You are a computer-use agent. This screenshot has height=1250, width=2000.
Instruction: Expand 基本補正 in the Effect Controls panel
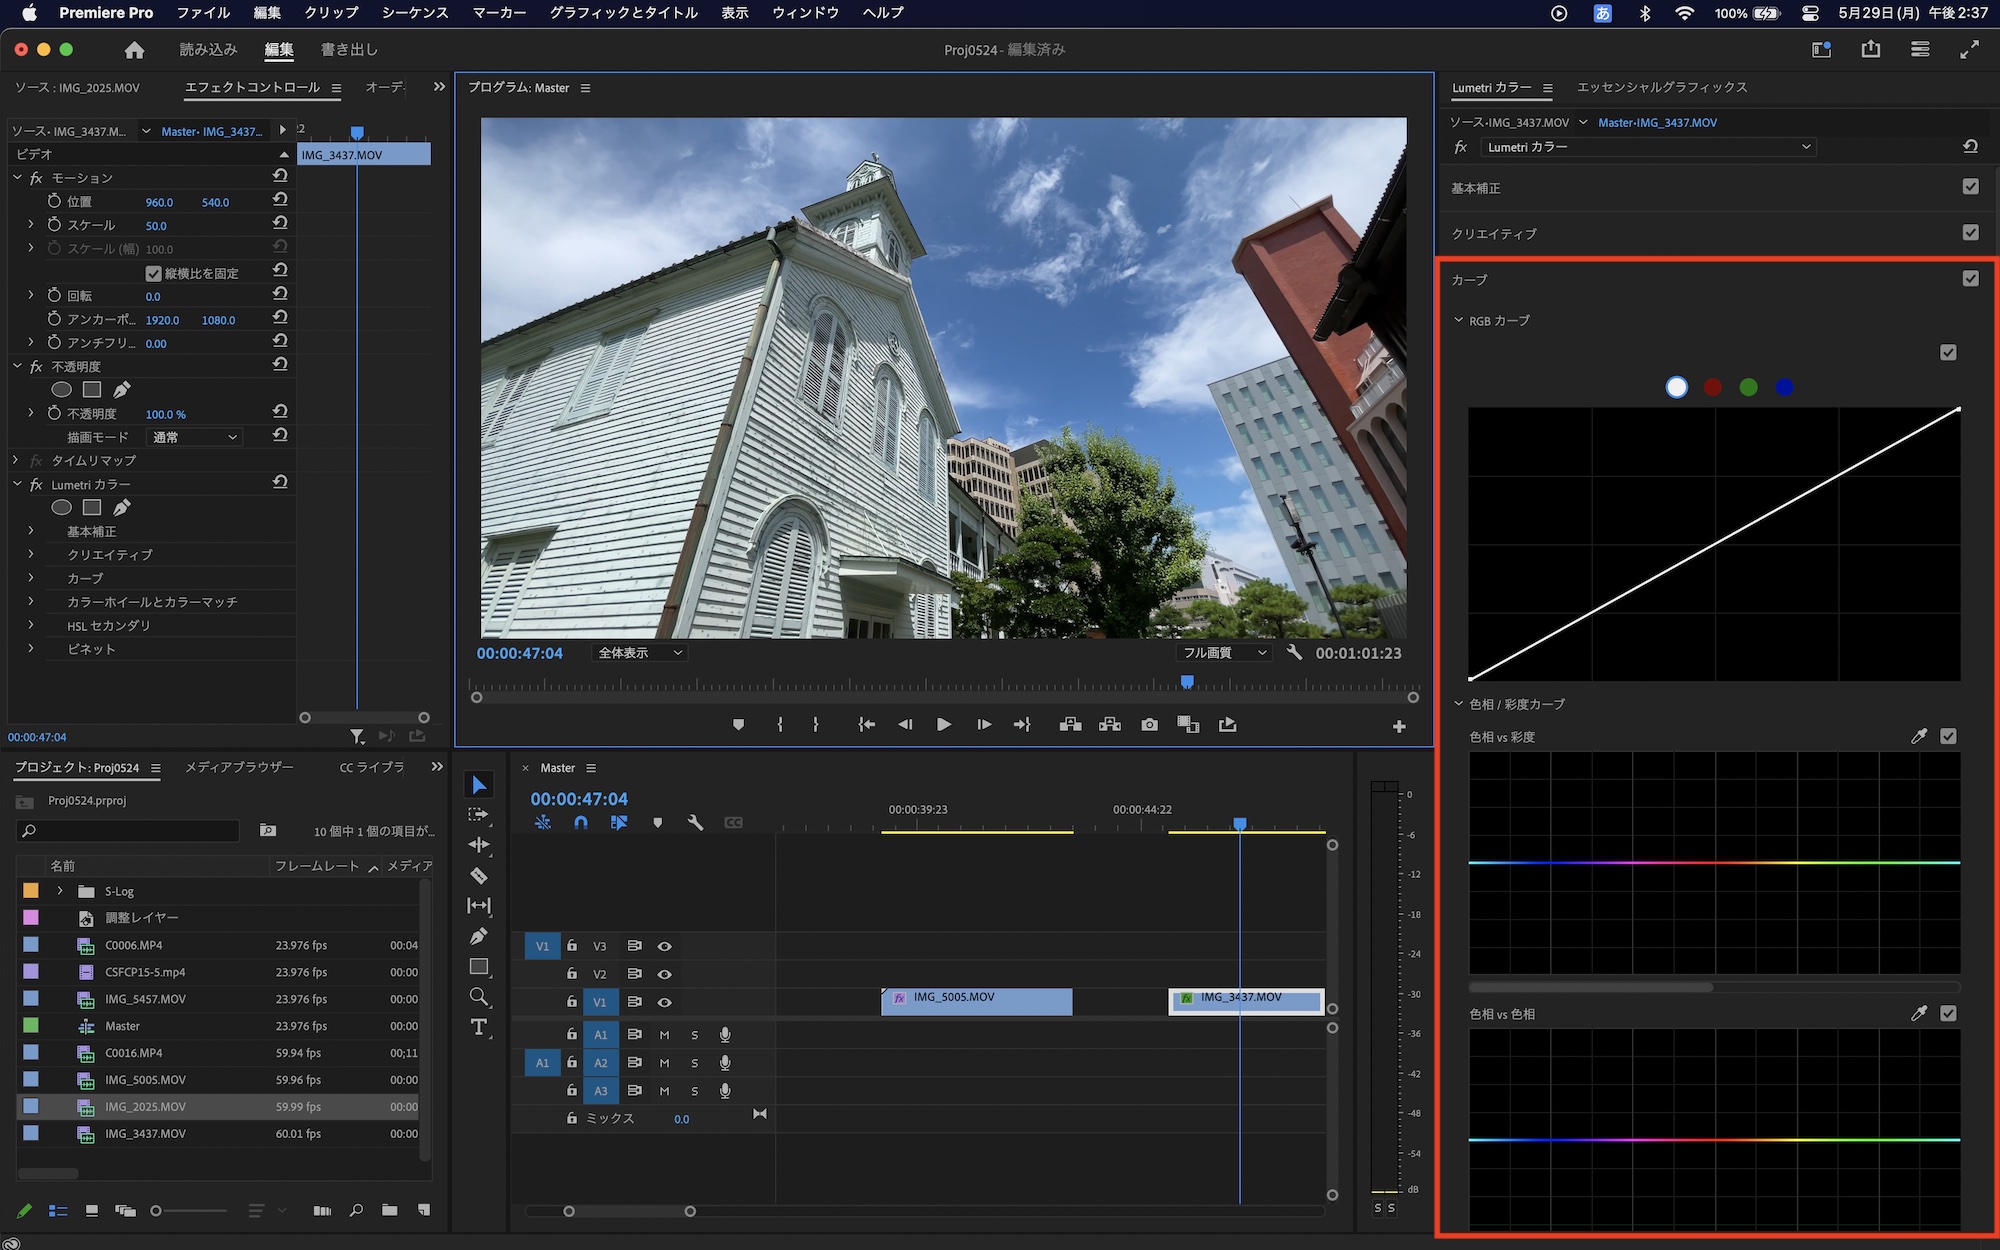tap(31, 531)
